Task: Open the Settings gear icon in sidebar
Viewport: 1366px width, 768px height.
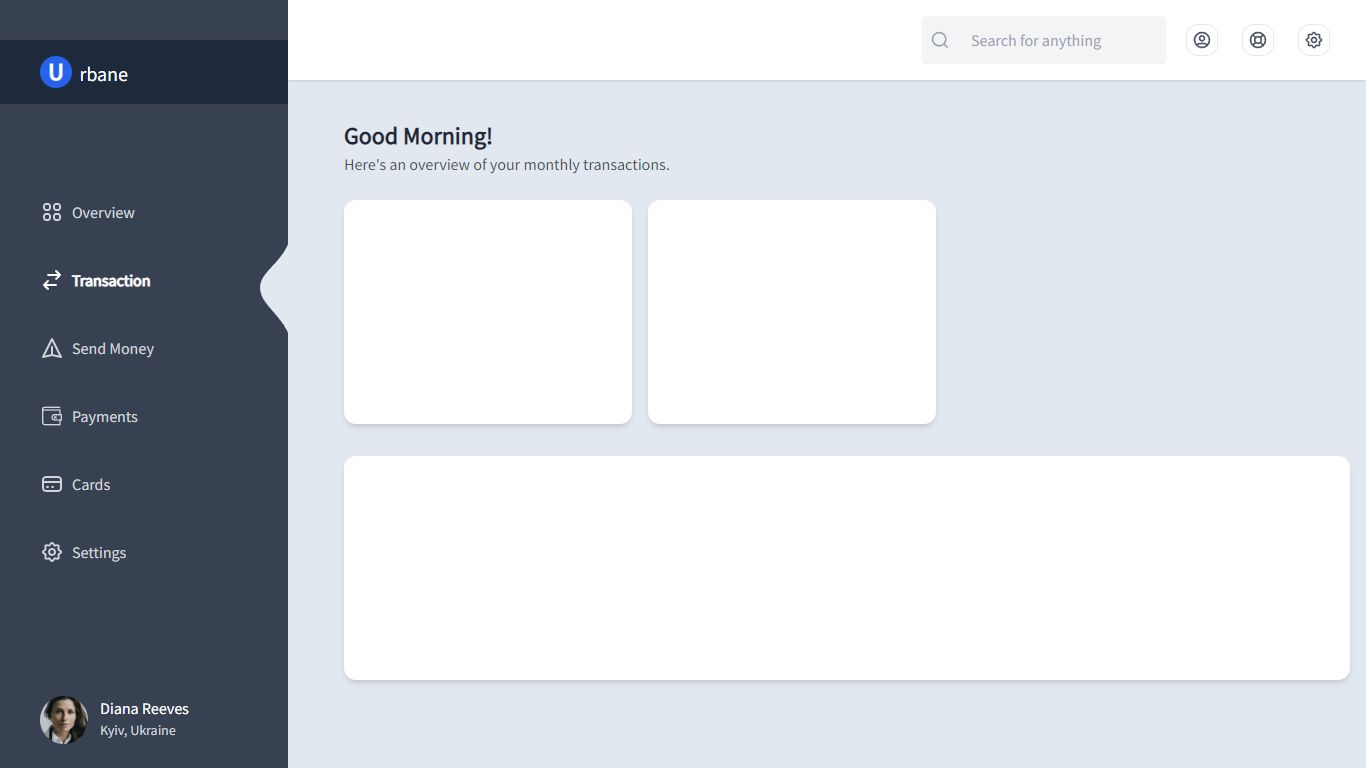Action: coord(51,552)
